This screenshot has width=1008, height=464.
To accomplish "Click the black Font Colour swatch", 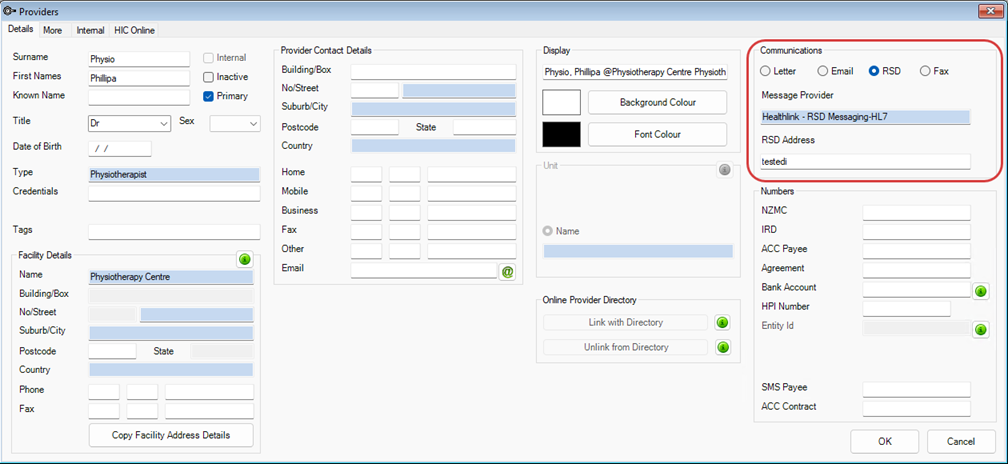I will point(561,134).
